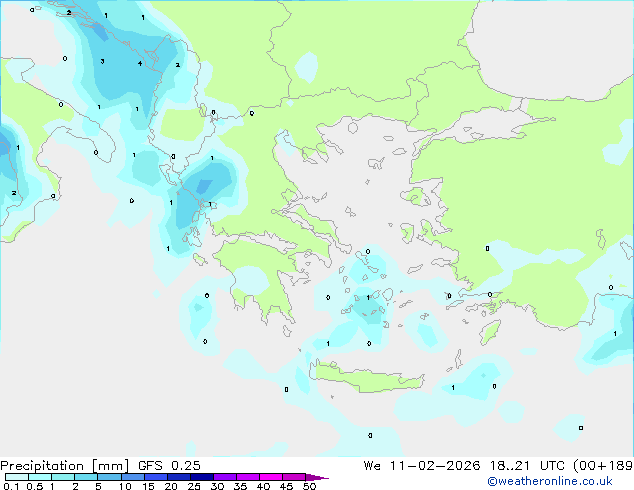Pick the 15–20 mm legend swatch
This screenshot has width=634, height=490.
(155, 477)
